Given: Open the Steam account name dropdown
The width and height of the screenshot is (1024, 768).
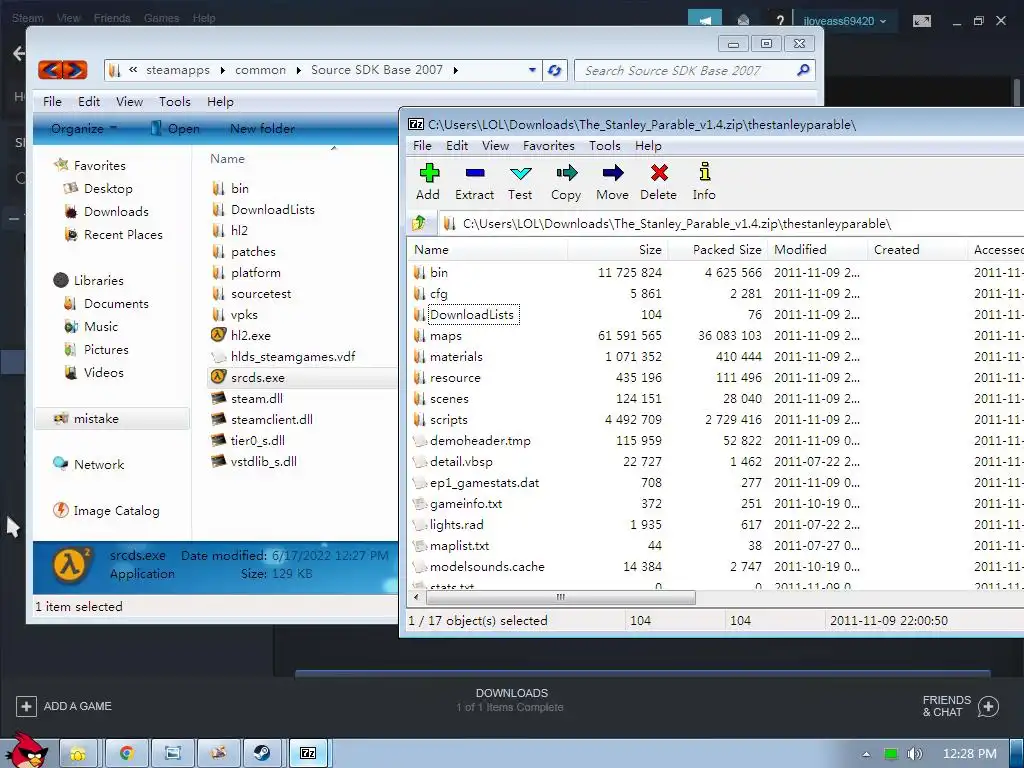Looking at the screenshot, I should [x=844, y=21].
